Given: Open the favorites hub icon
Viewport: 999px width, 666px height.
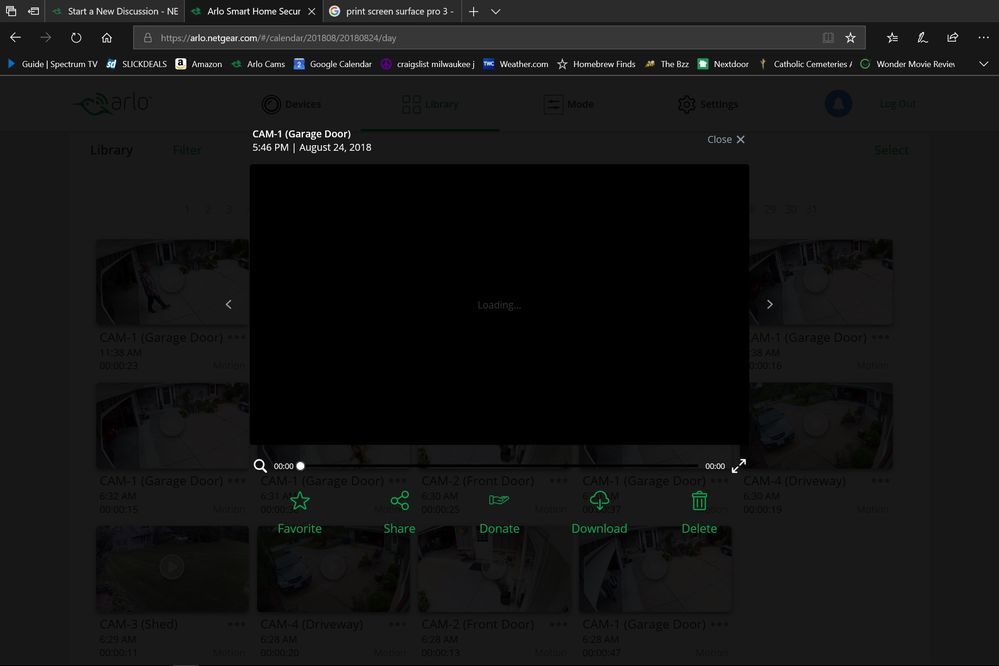Looking at the screenshot, I should point(892,38).
